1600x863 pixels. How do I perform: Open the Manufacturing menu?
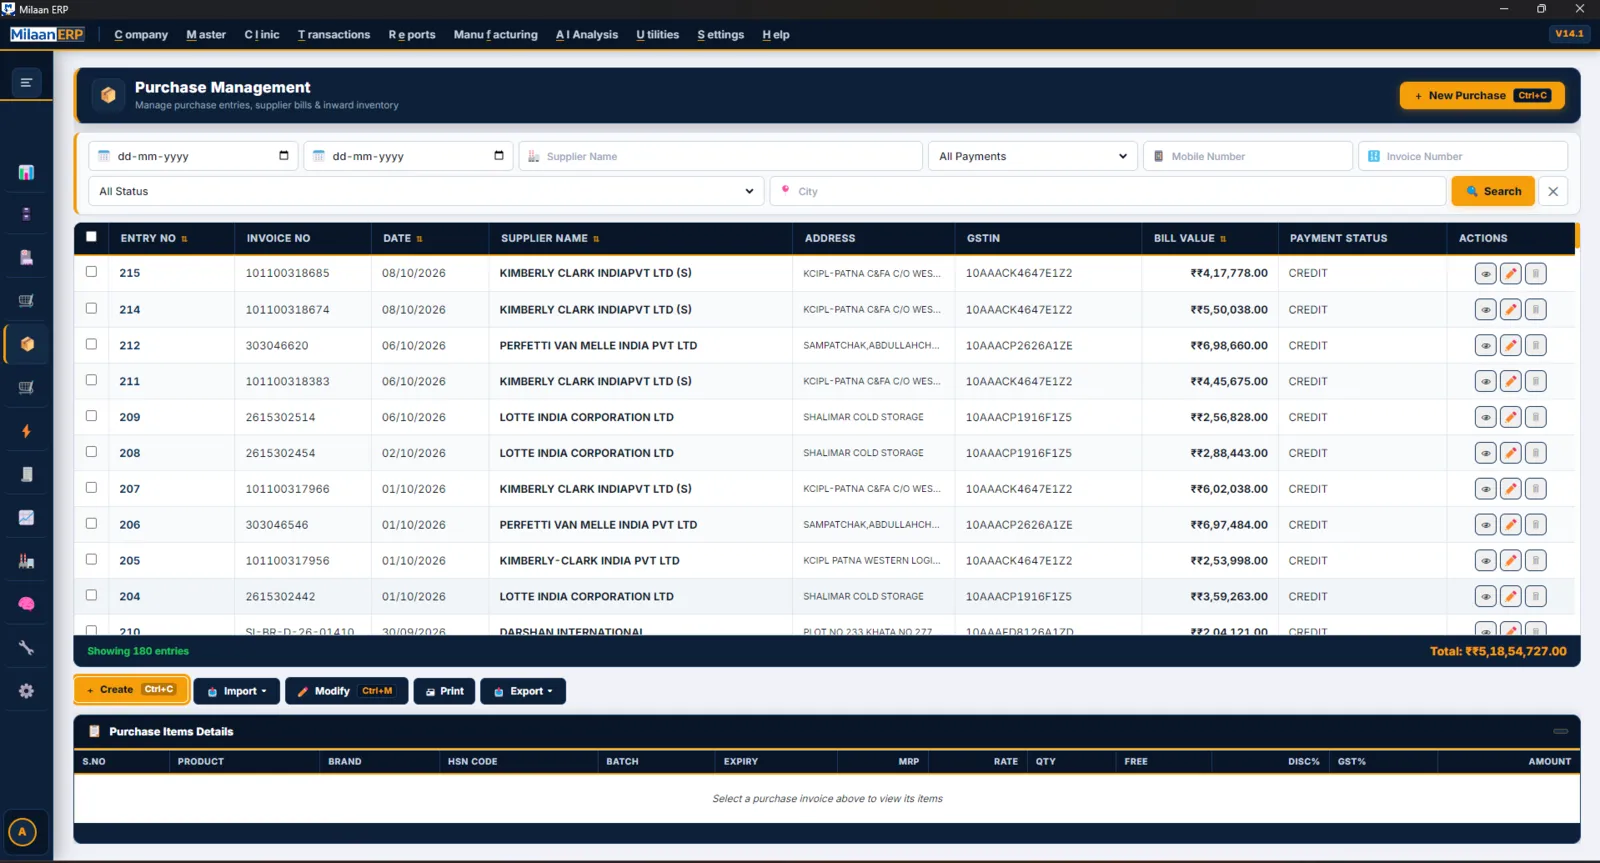(x=496, y=35)
